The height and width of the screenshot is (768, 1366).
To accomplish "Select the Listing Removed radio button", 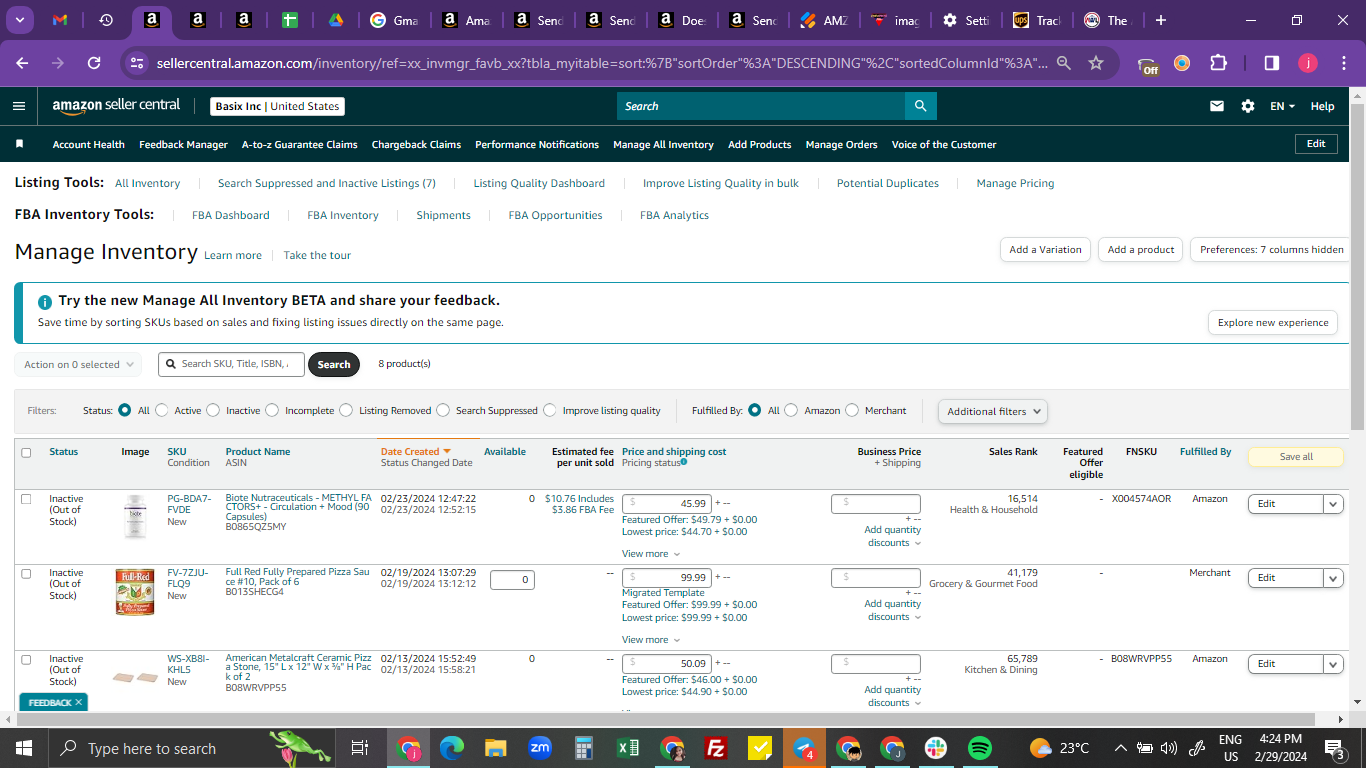I will coord(346,410).
